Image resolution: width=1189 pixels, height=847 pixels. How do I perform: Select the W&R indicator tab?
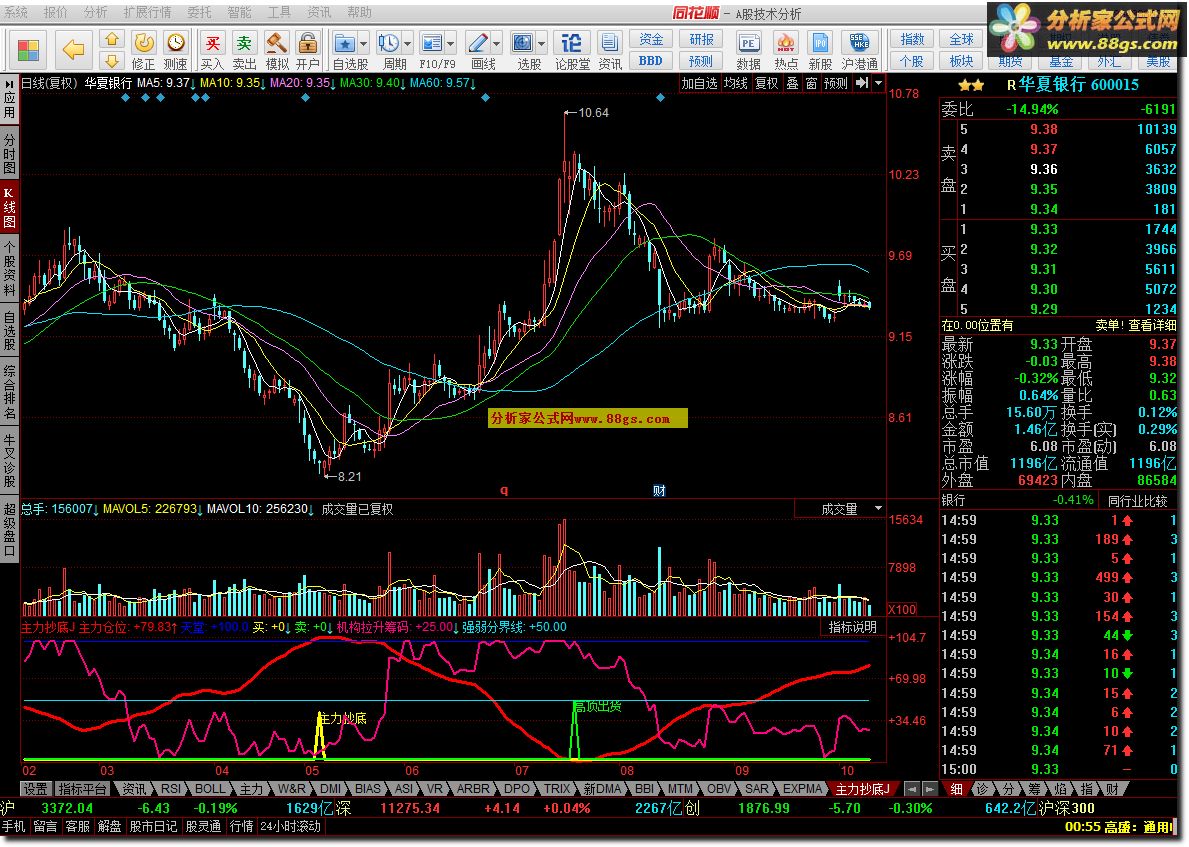(291, 789)
